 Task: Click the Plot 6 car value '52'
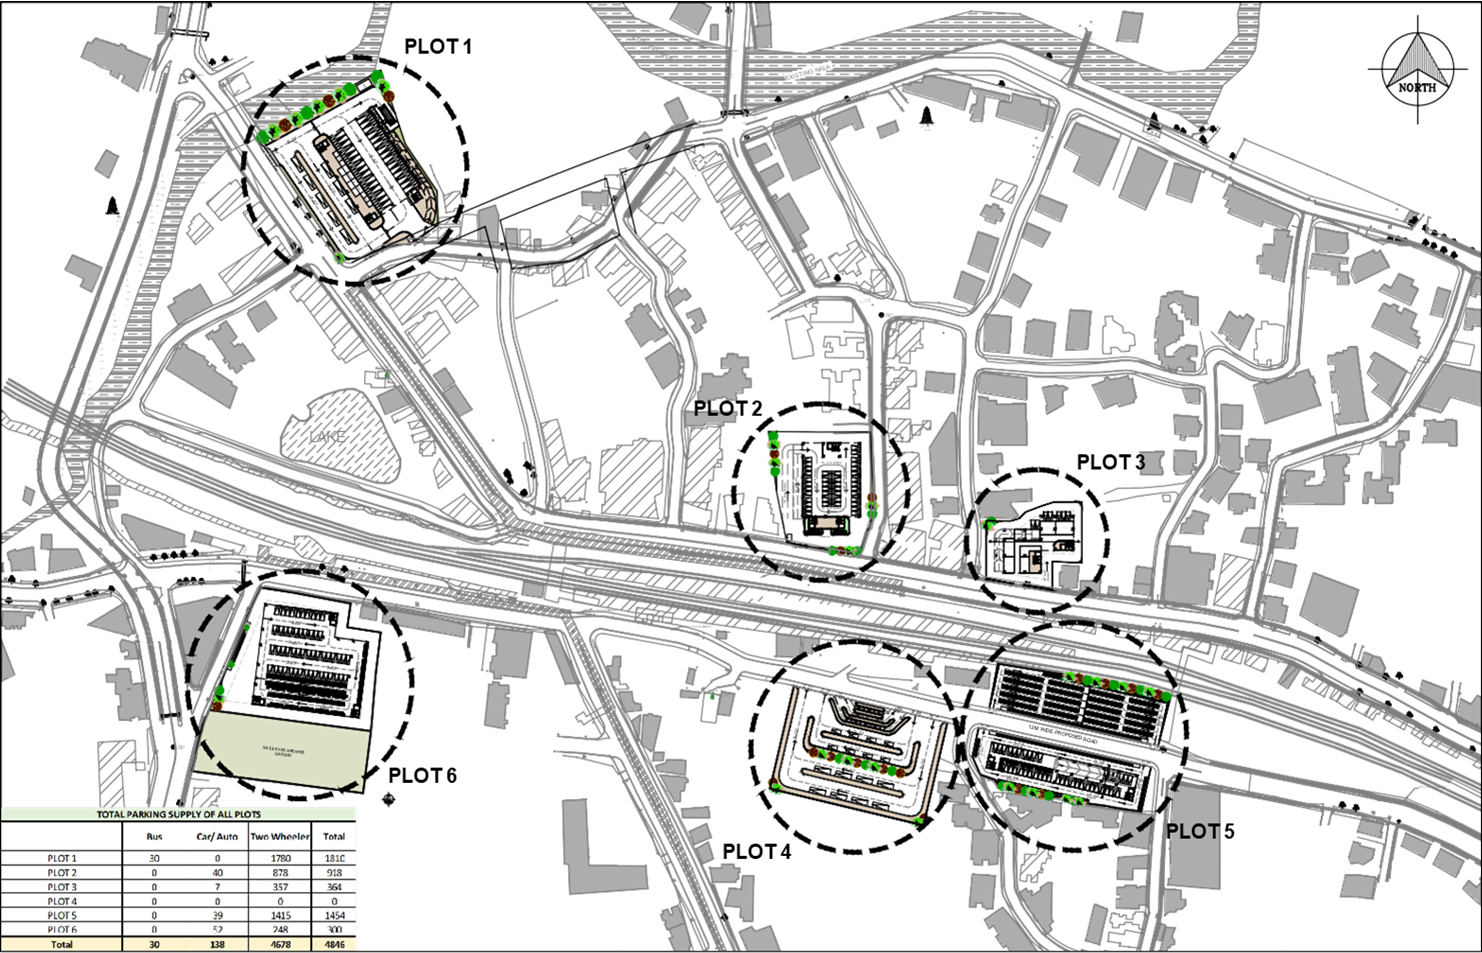tap(217, 929)
